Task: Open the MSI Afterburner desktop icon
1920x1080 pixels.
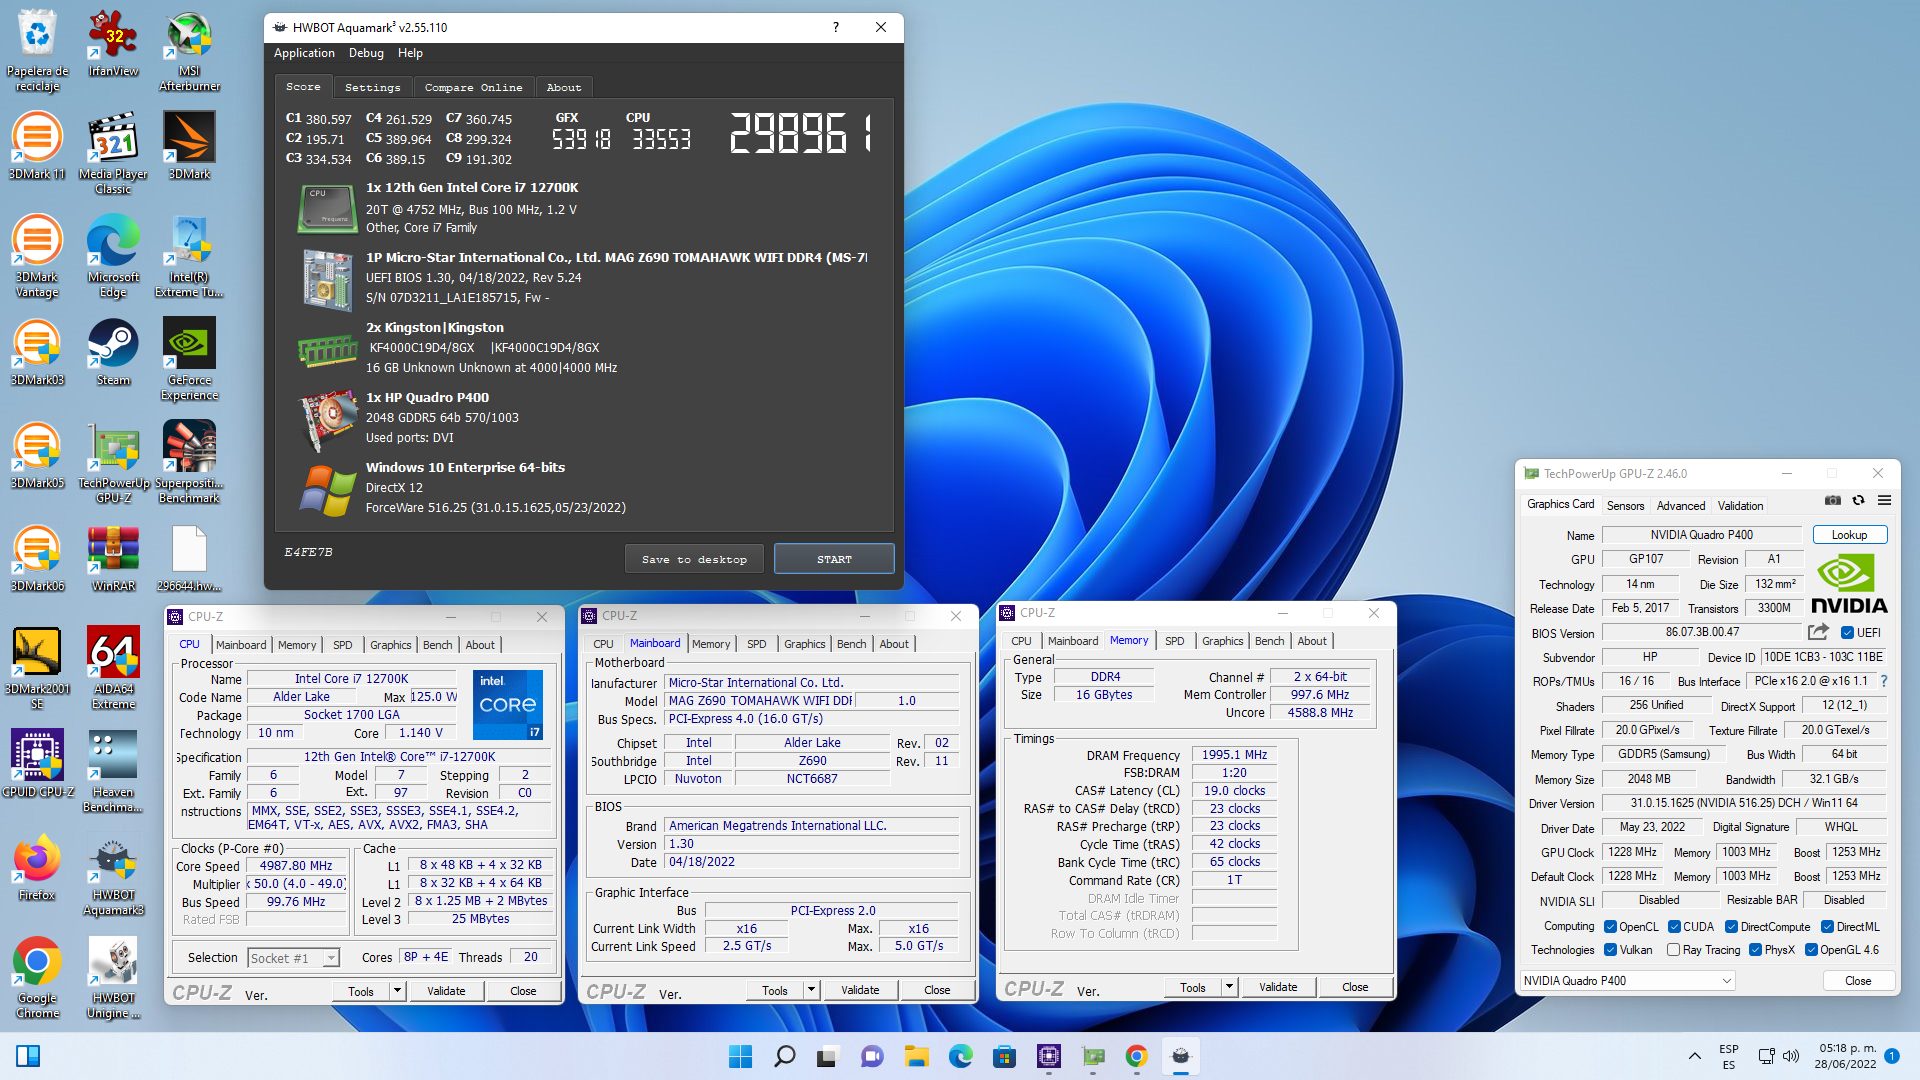Action: 189,51
